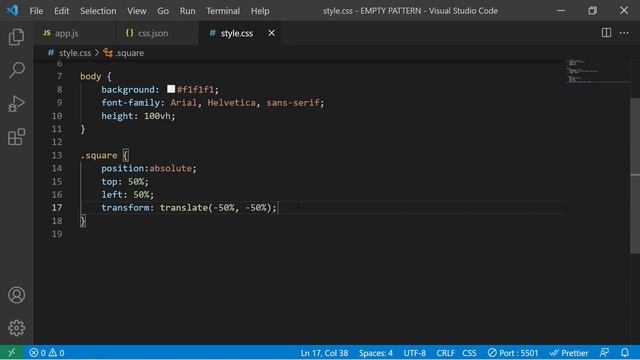Change encoding via UTF-8
The height and width of the screenshot is (360, 640).
pos(415,353)
